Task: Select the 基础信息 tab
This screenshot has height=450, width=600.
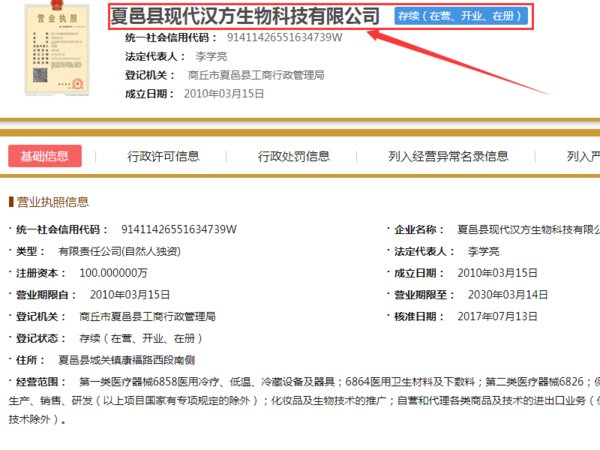Action: click(x=45, y=156)
